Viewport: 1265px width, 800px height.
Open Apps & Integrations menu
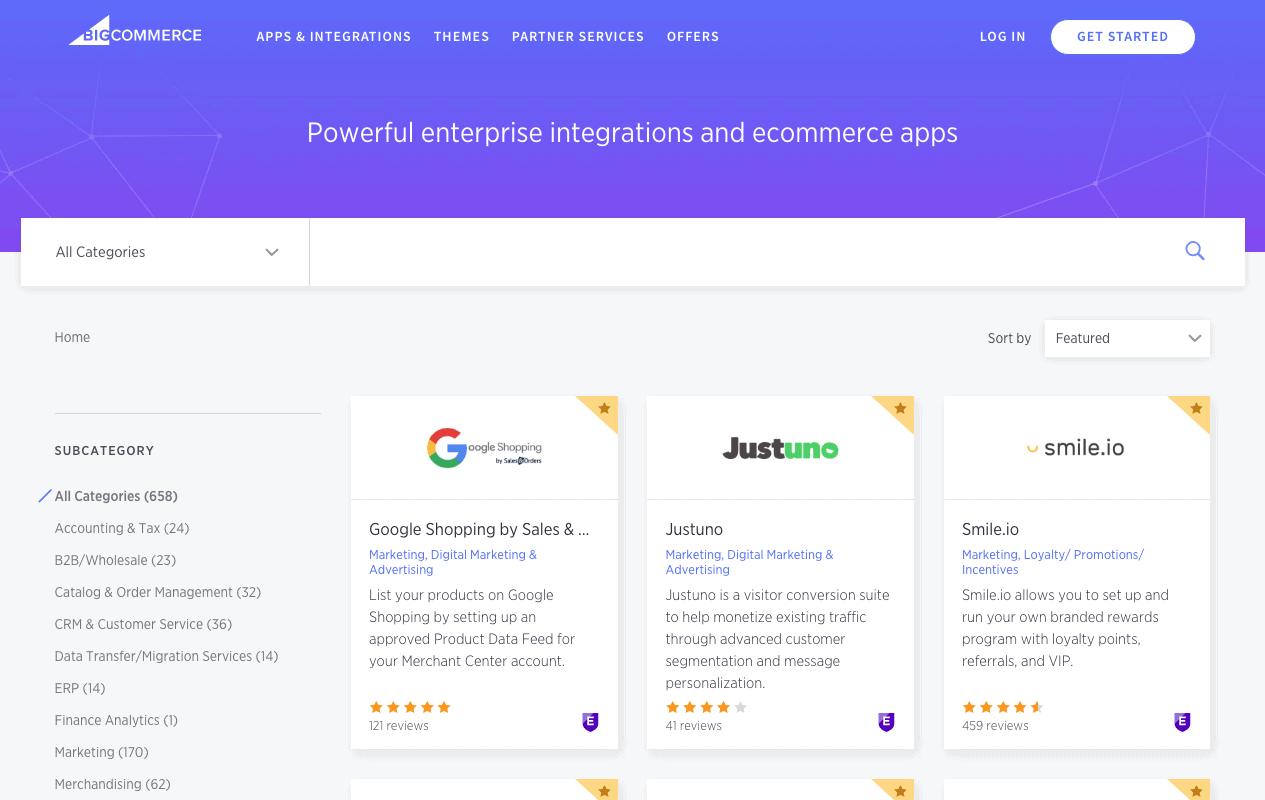[334, 37]
